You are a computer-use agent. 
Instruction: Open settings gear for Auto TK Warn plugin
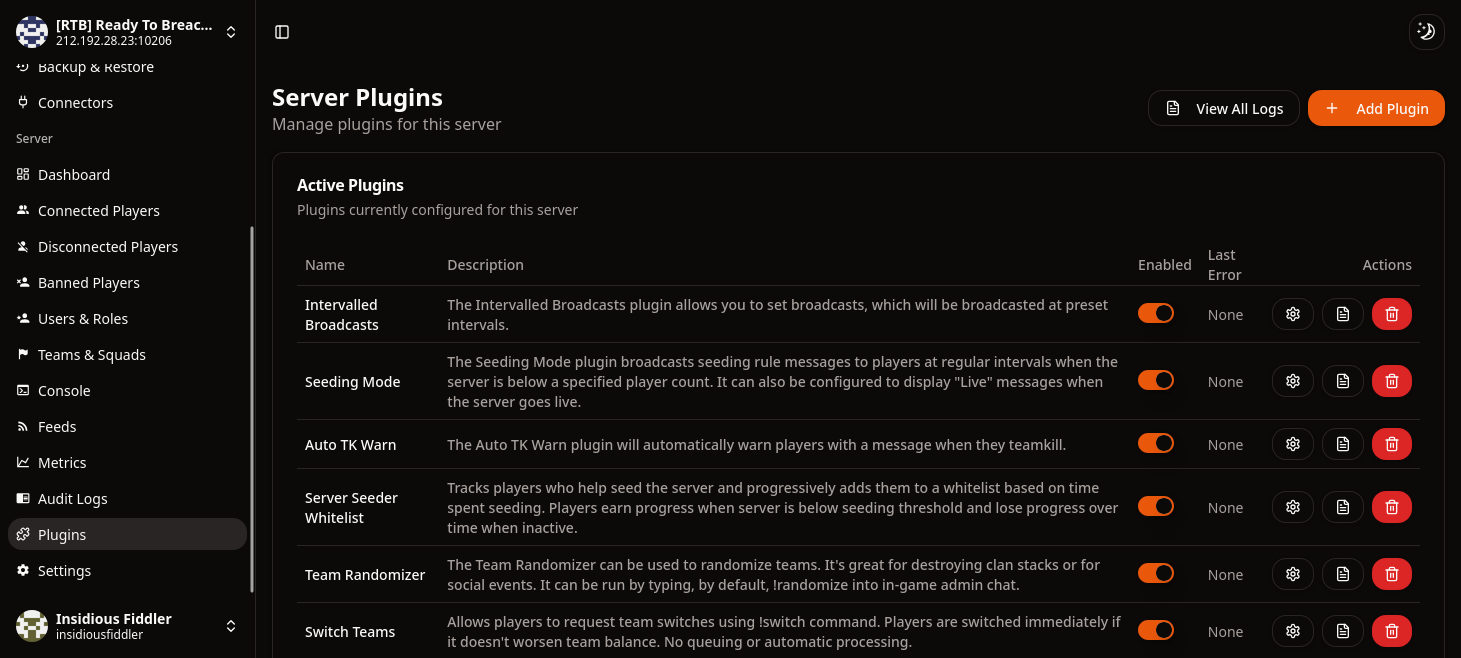[1292, 443]
